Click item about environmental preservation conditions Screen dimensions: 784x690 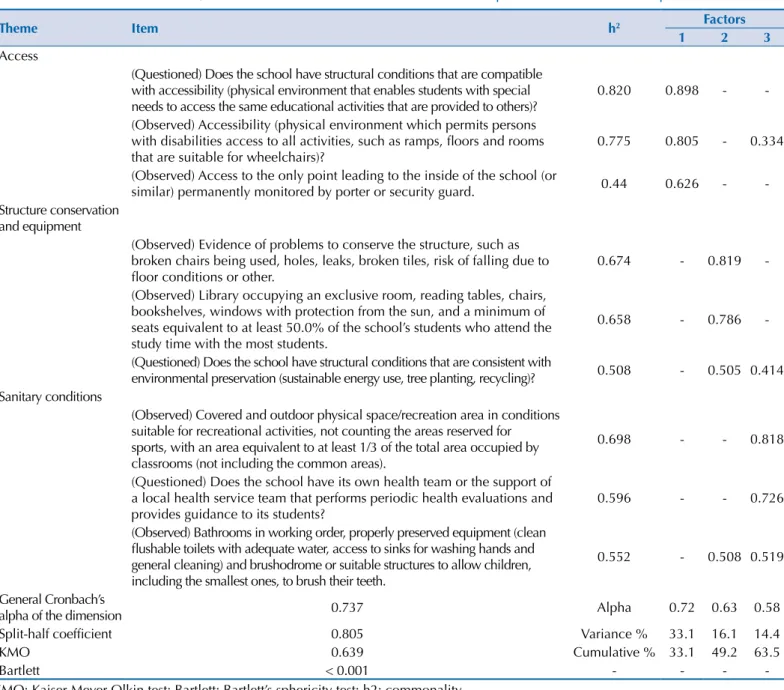pyautogui.click(x=342, y=370)
